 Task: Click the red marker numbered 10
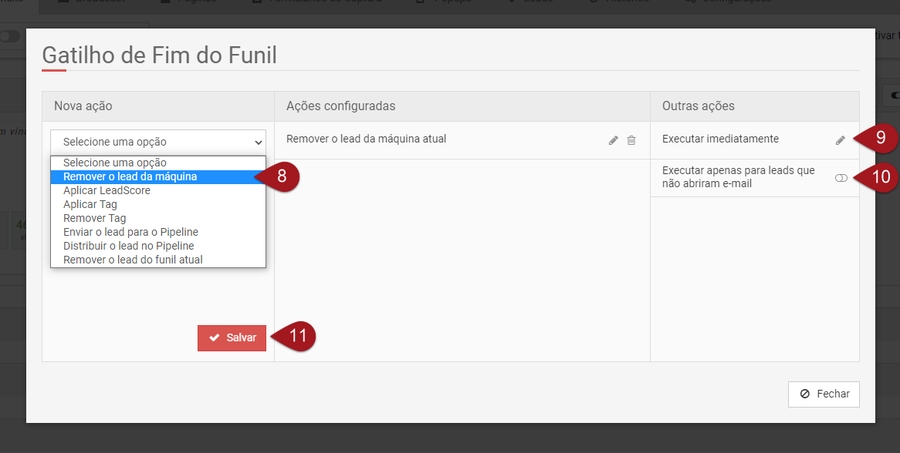coord(882,177)
